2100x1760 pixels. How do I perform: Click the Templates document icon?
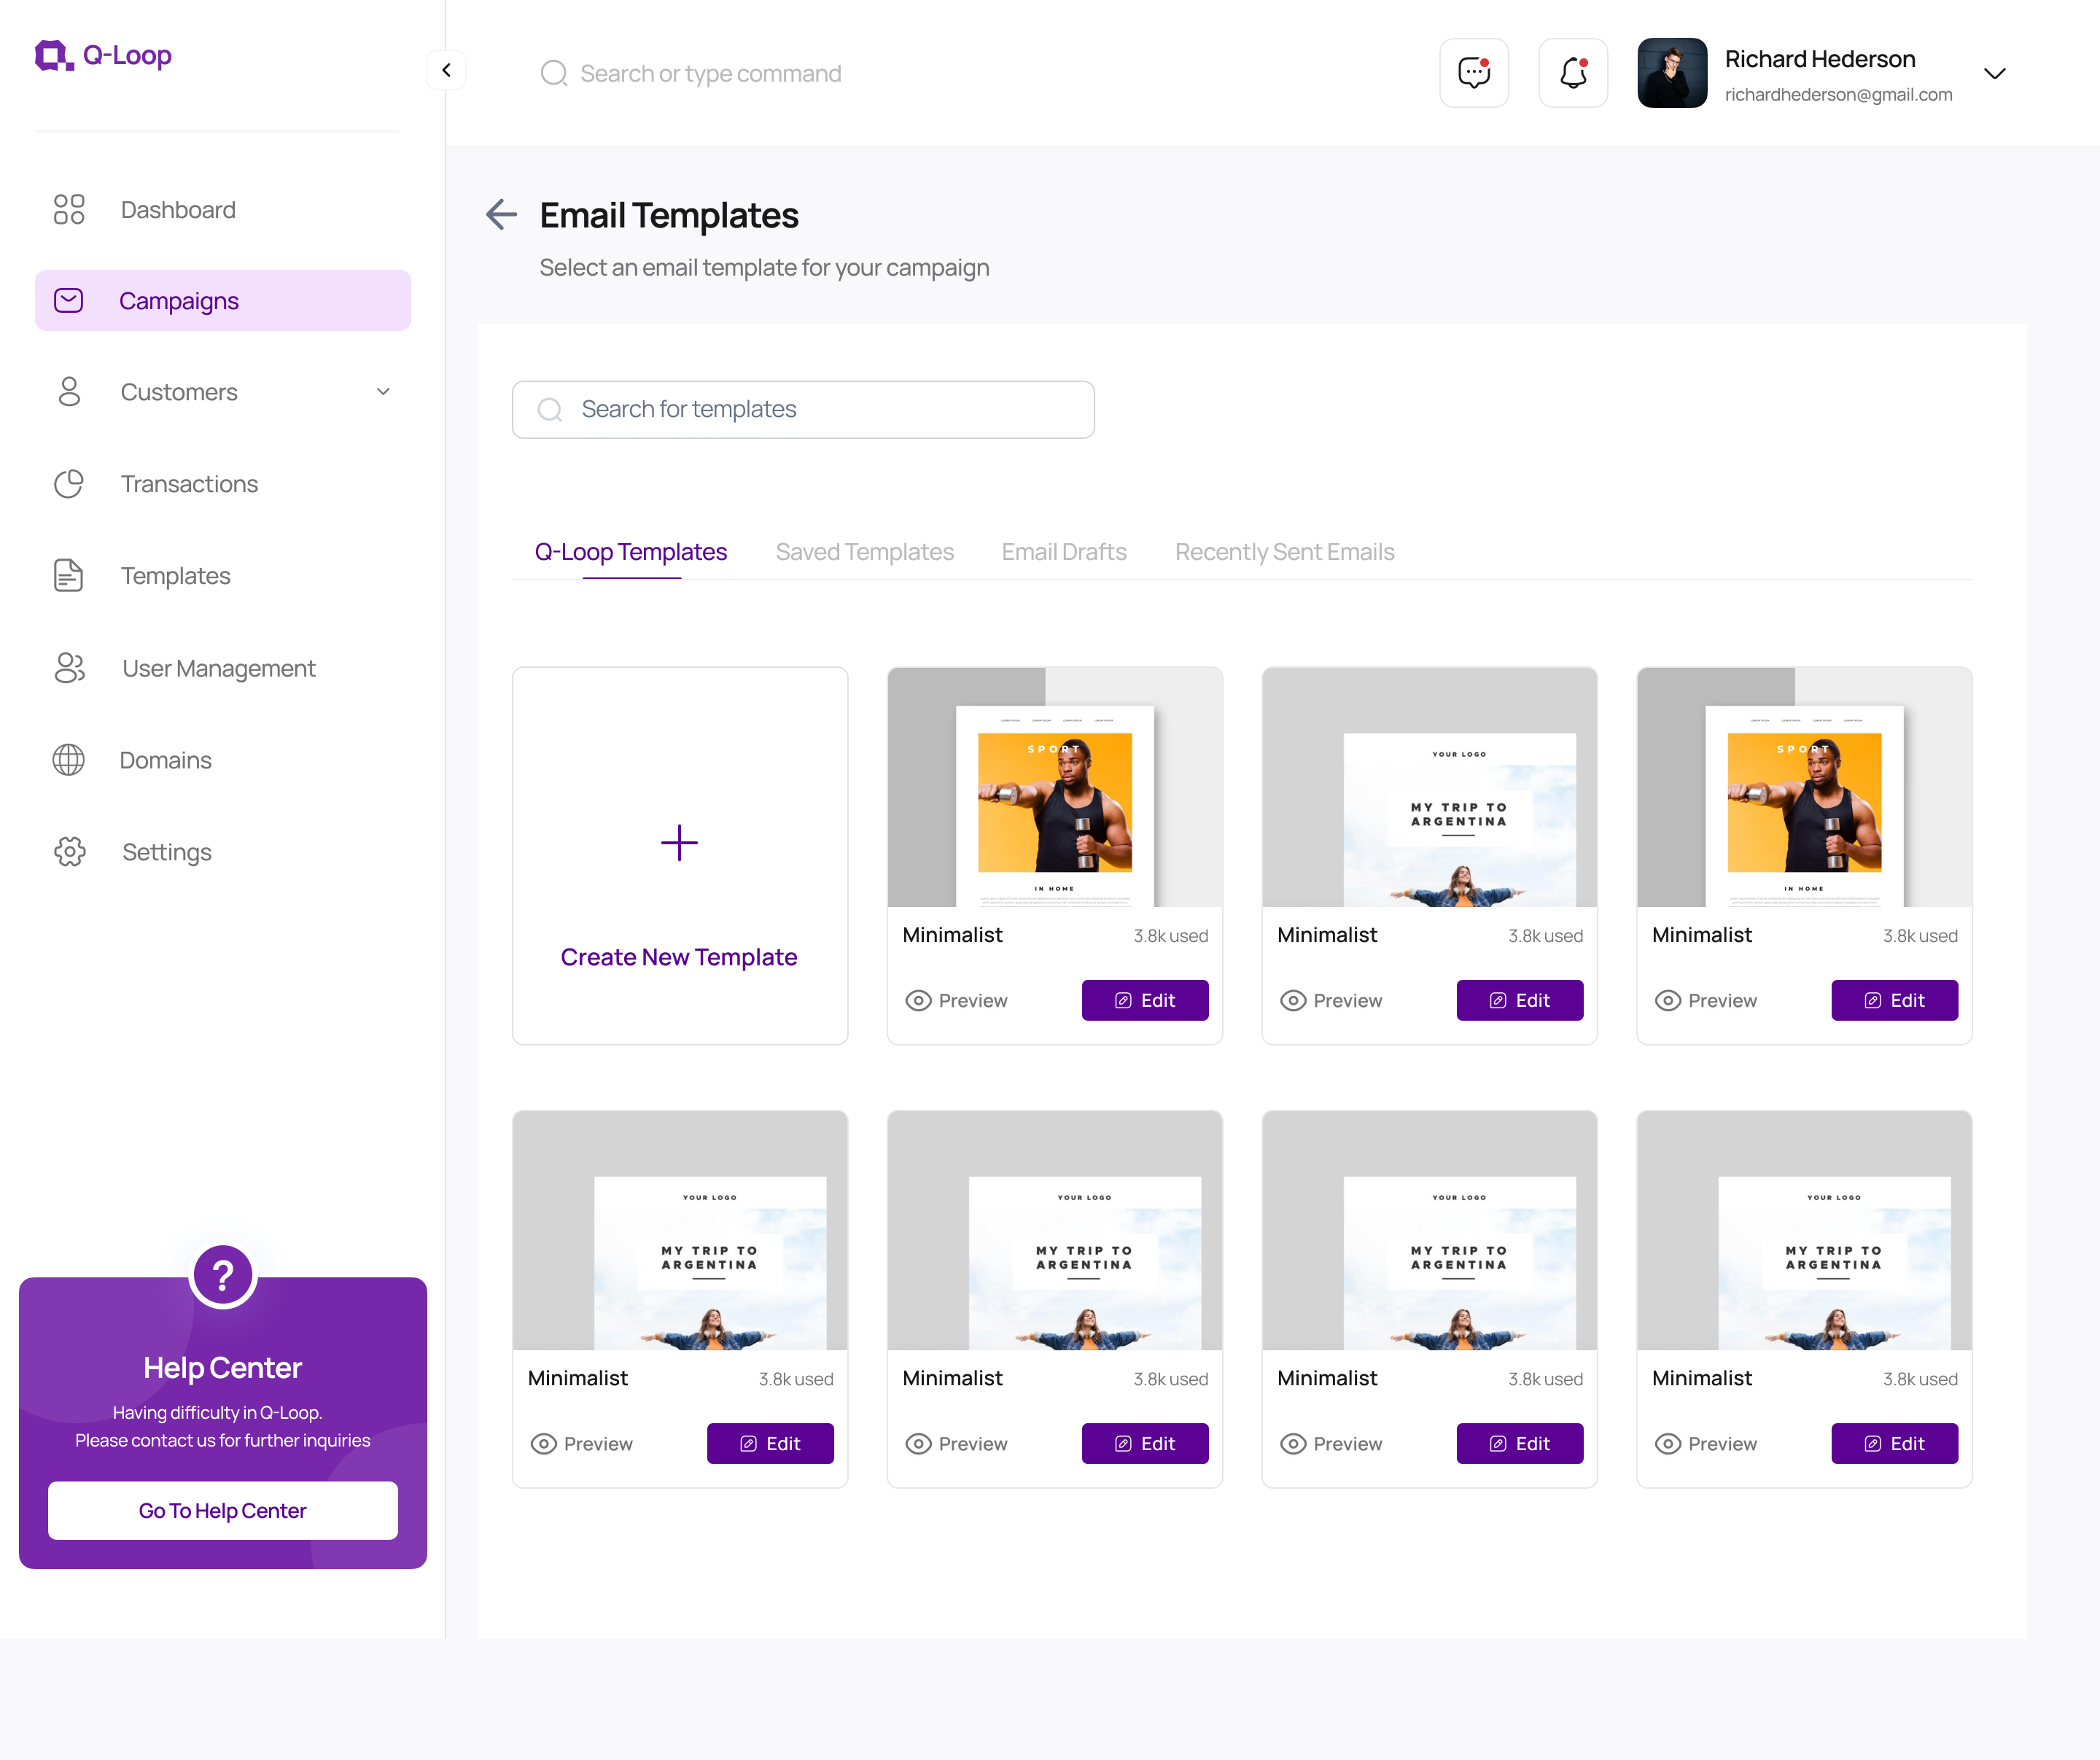click(69, 575)
